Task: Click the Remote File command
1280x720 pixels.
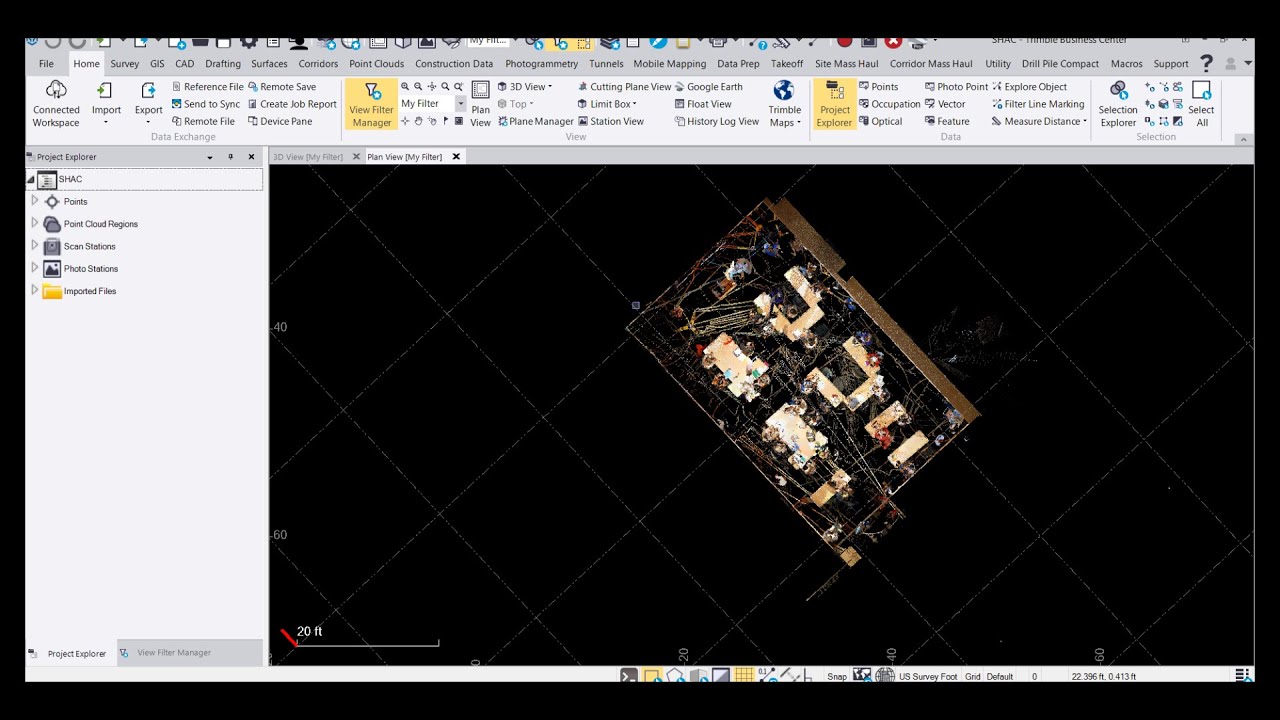Action: coord(203,121)
